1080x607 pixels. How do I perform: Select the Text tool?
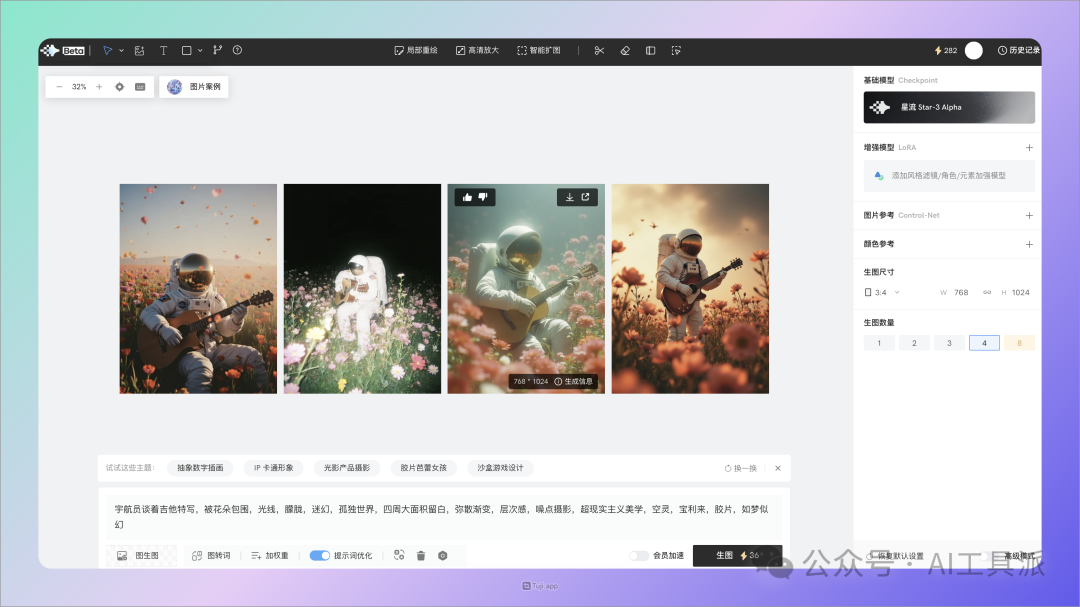pyautogui.click(x=163, y=50)
